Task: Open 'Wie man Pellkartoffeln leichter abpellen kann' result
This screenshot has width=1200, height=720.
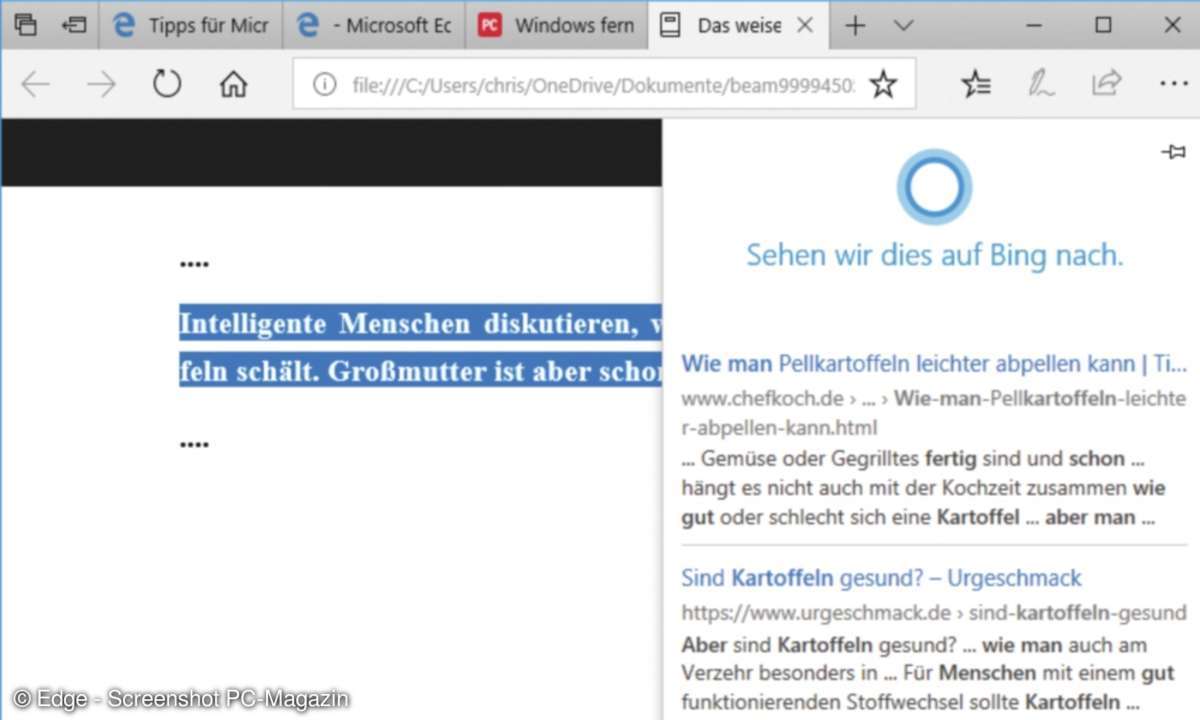Action: (x=934, y=362)
